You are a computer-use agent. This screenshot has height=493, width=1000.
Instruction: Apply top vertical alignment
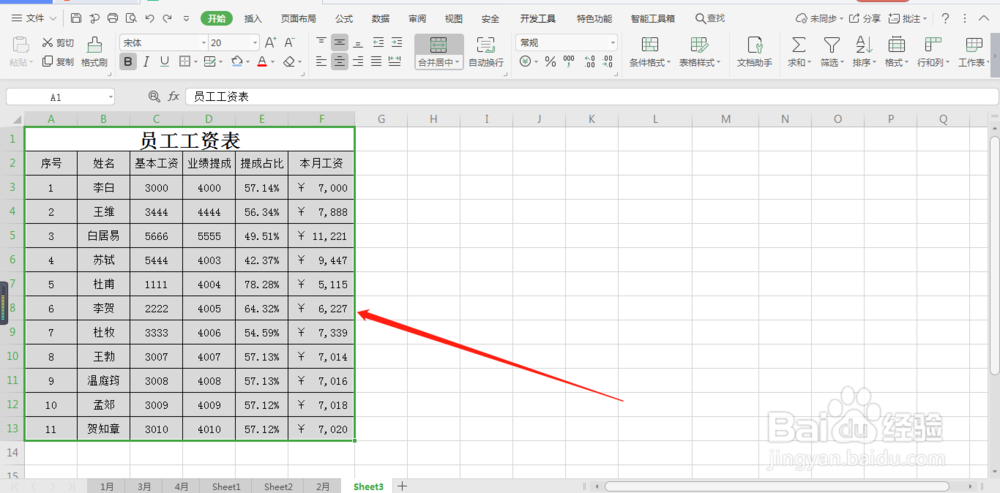321,43
